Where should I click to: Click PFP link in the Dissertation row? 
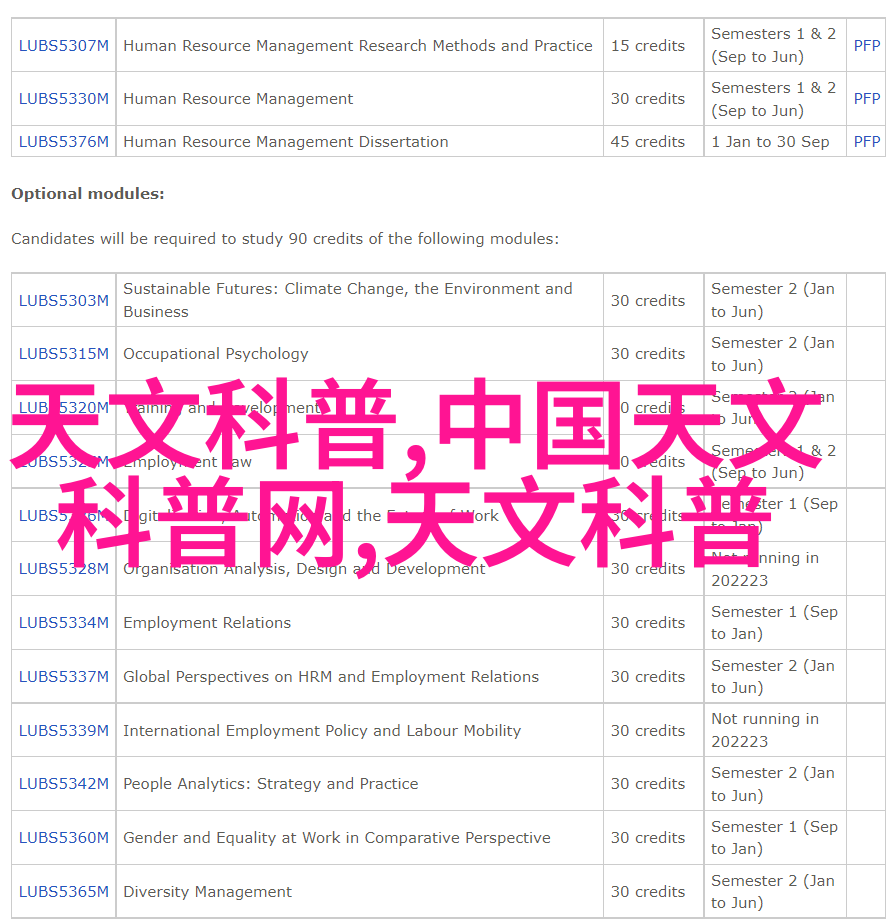tap(866, 142)
